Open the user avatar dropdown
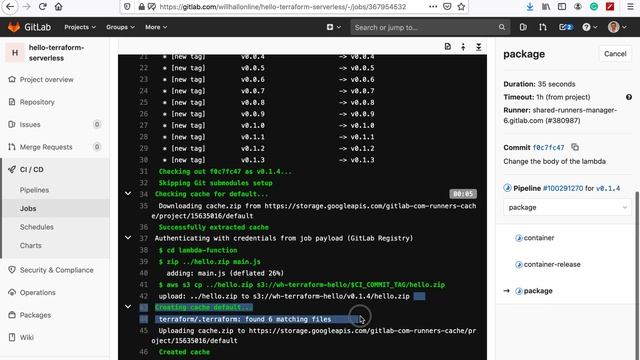The height and width of the screenshot is (360, 640). (x=616, y=27)
